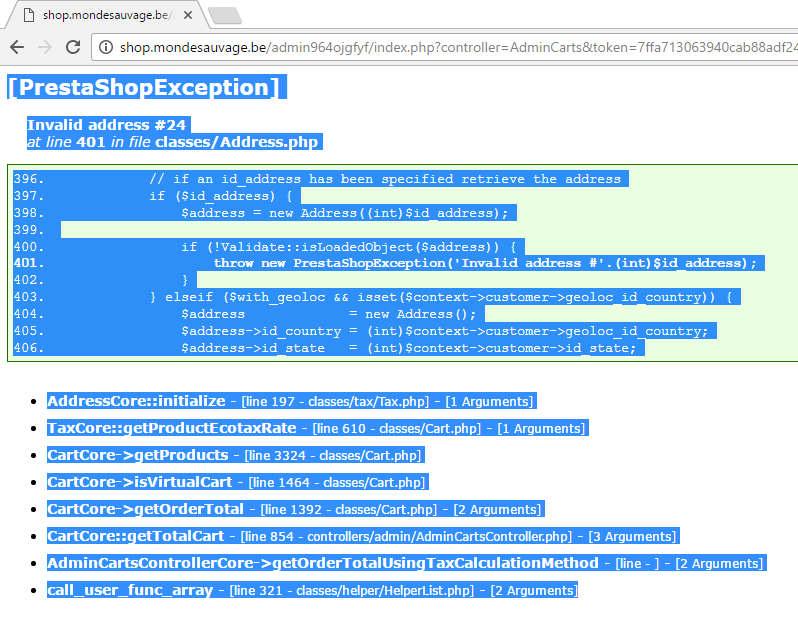Show '[1 Arguments]' for TaxCore::getProductEcotaxRate
This screenshot has height=640, width=798.
[541, 428]
